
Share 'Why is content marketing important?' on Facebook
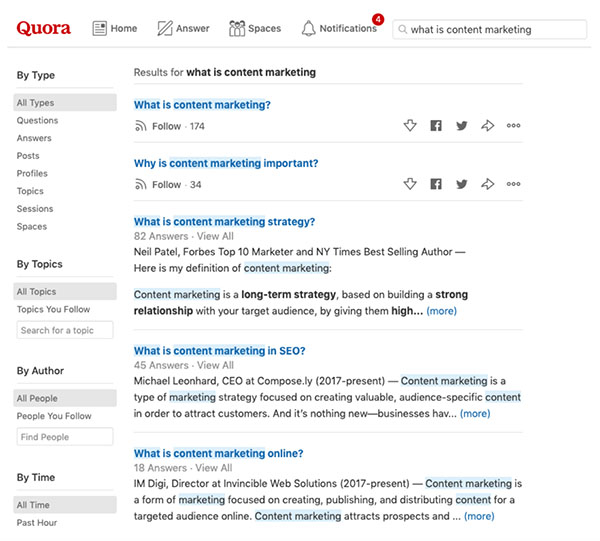tap(436, 184)
